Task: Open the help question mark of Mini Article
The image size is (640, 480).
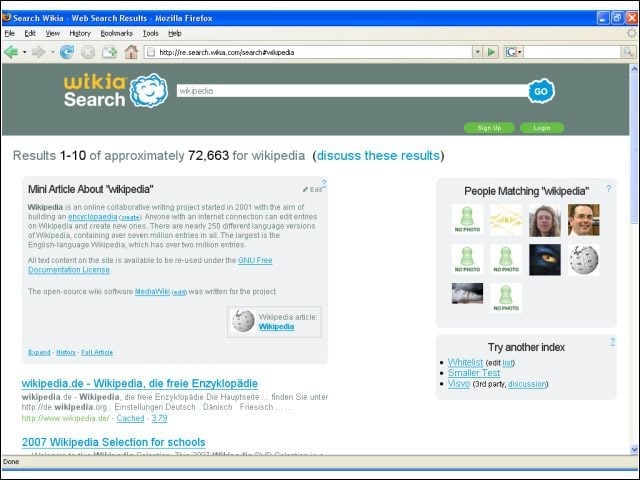Action: [x=324, y=182]
